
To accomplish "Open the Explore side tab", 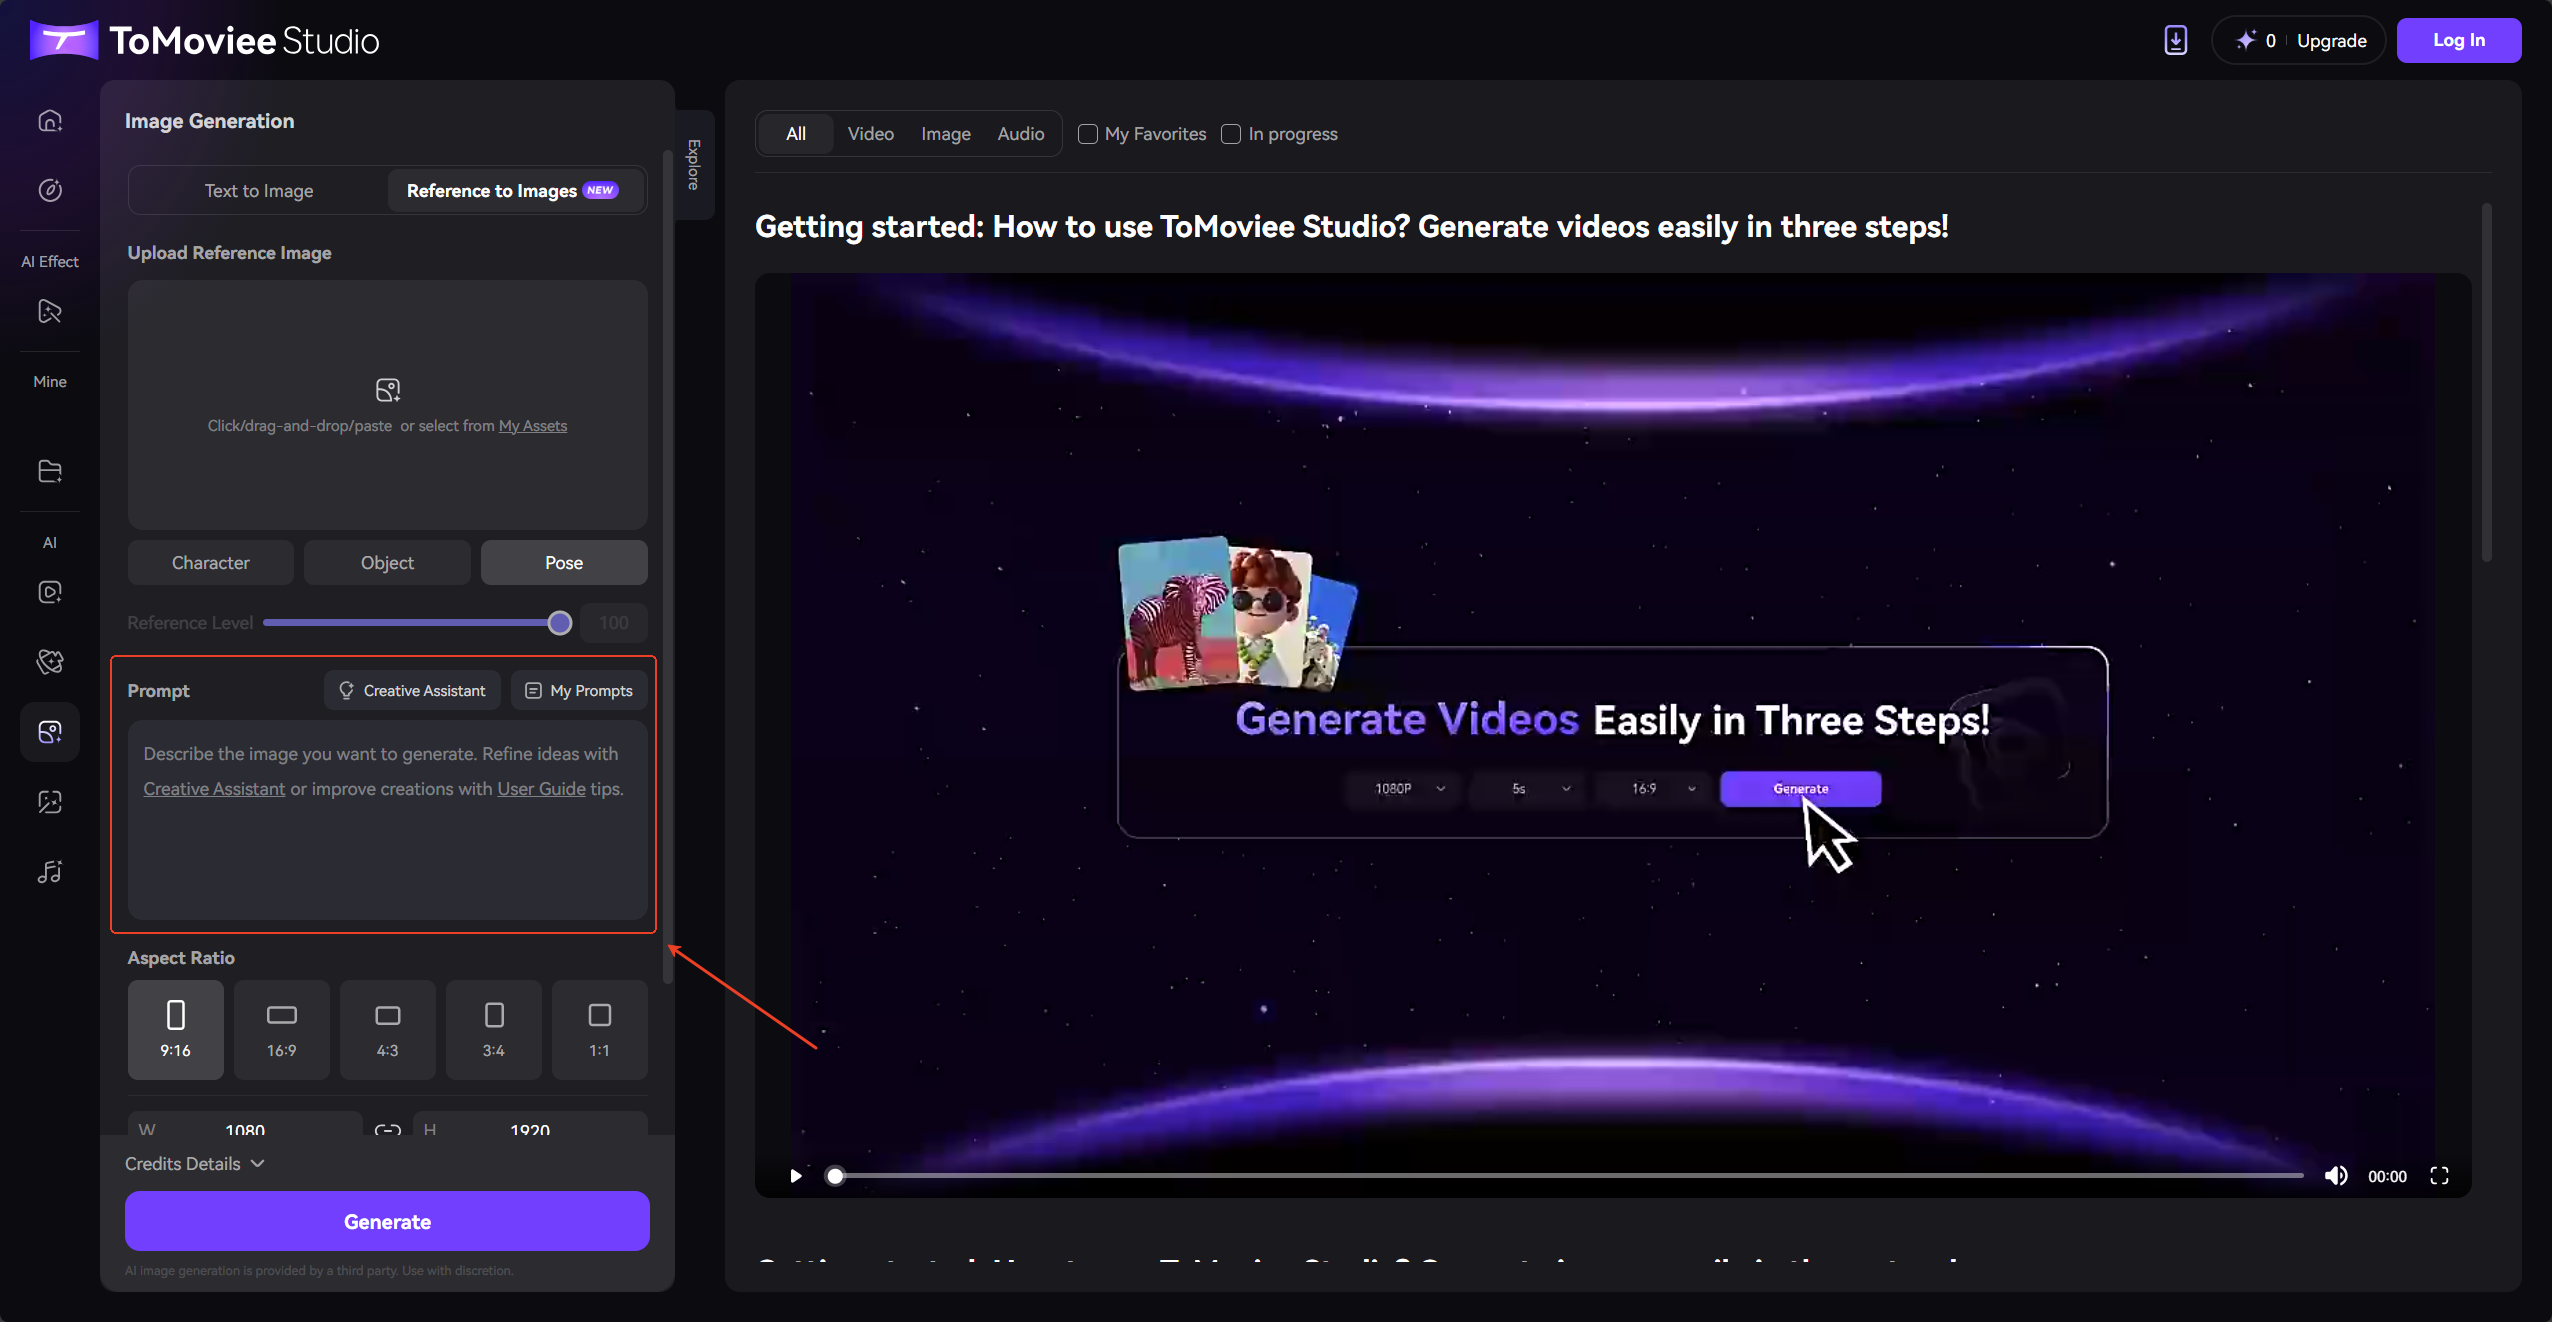I will (694, 164).
